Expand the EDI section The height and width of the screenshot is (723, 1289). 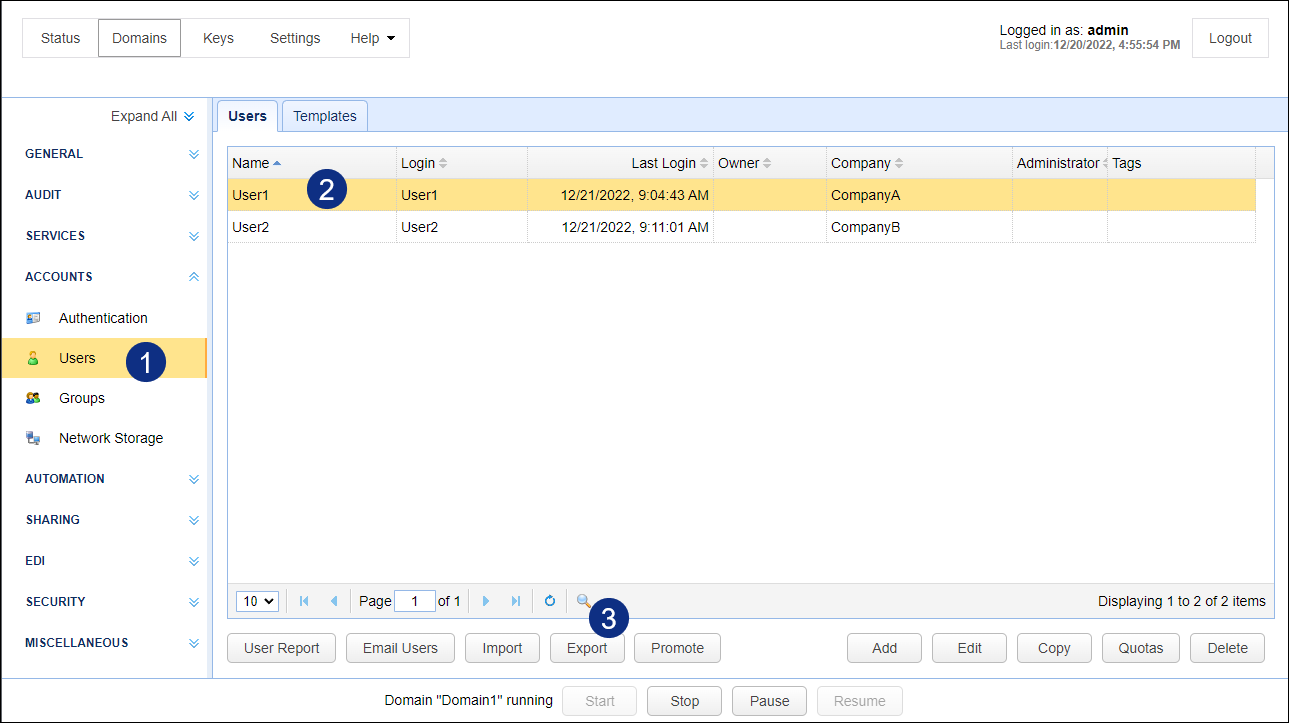click(x=194, y=561)
